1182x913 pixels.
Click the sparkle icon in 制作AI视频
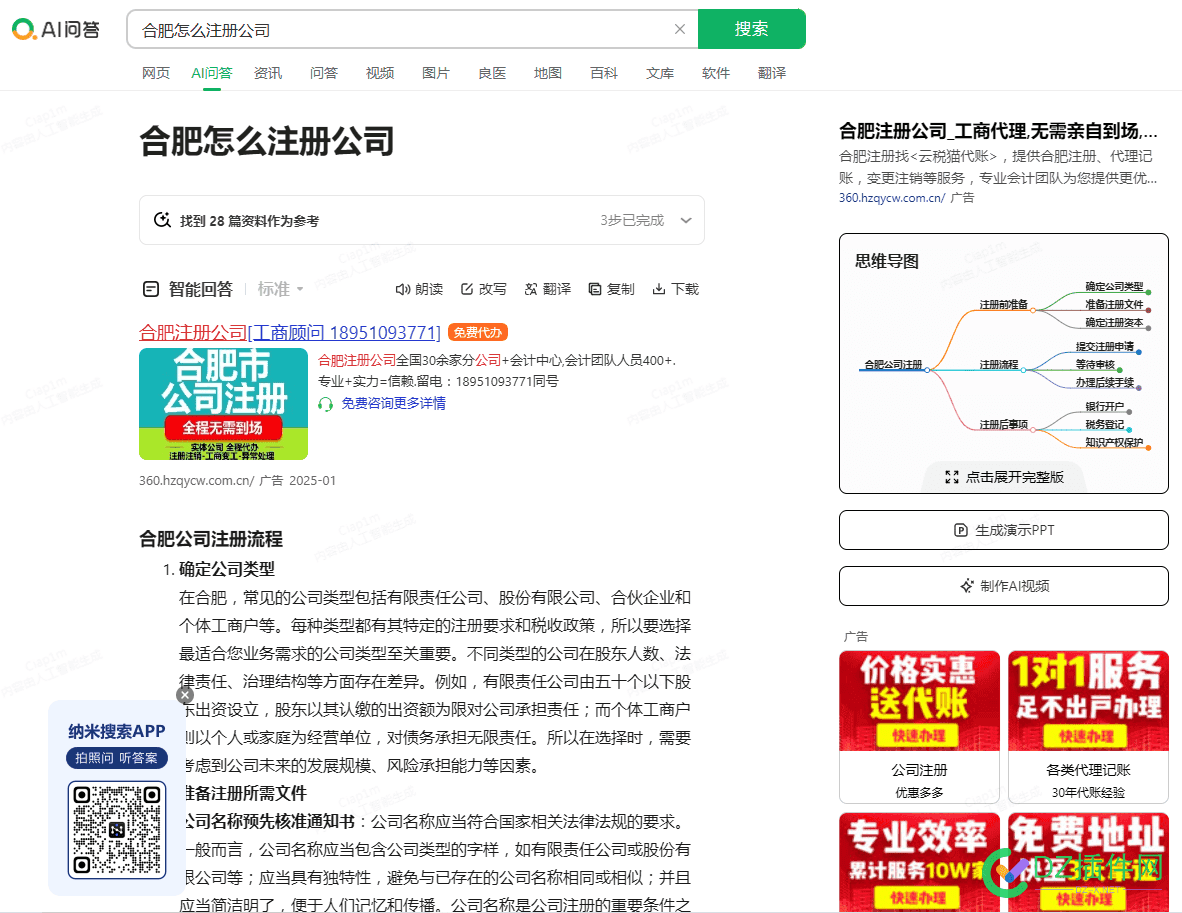point(966,586)
